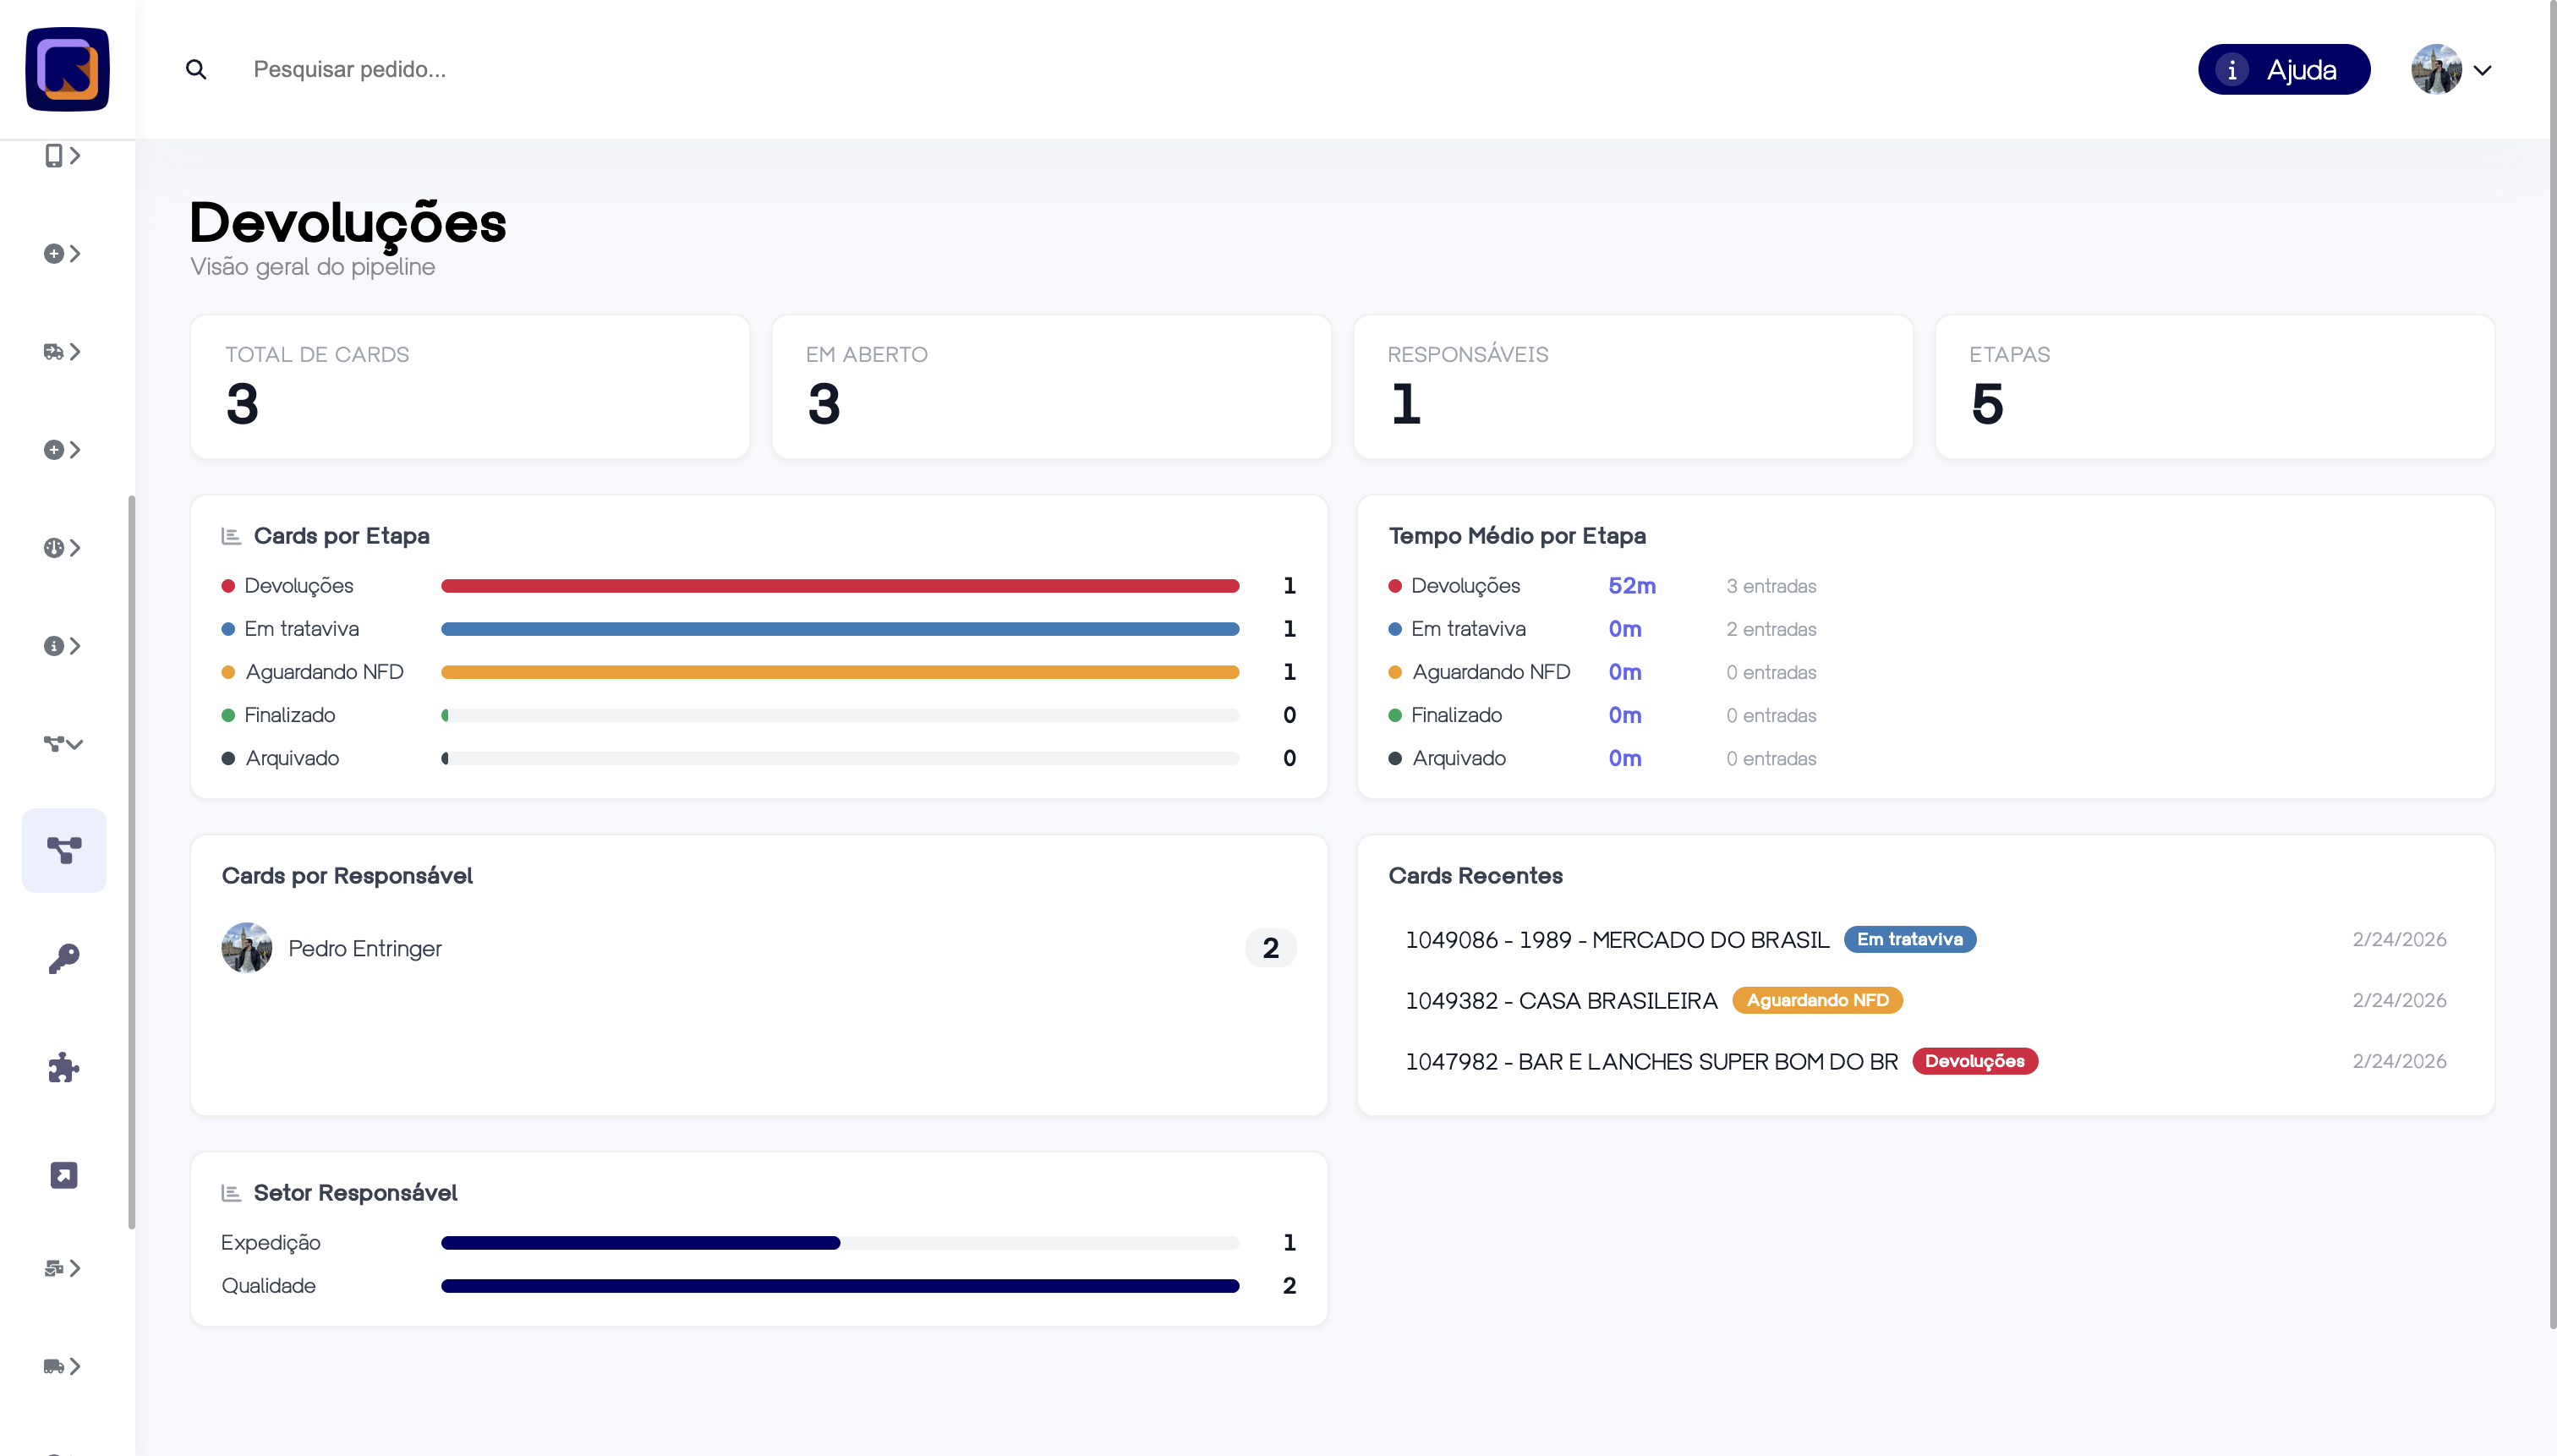Expand the mobile phone sidebar menu
Image resolution: width=2557 pixels, height=1456 pixels.
pos(62,155)
